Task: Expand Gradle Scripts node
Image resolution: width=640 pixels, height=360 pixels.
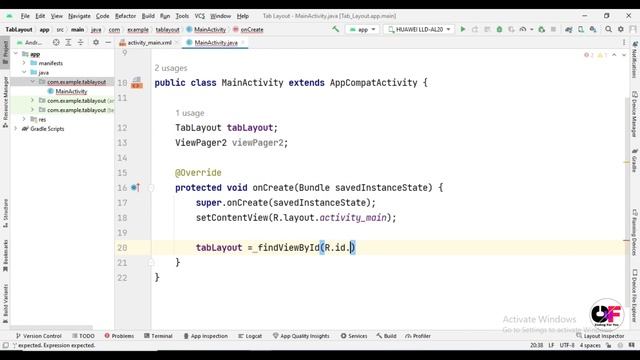Action: [x=16, y=129]
